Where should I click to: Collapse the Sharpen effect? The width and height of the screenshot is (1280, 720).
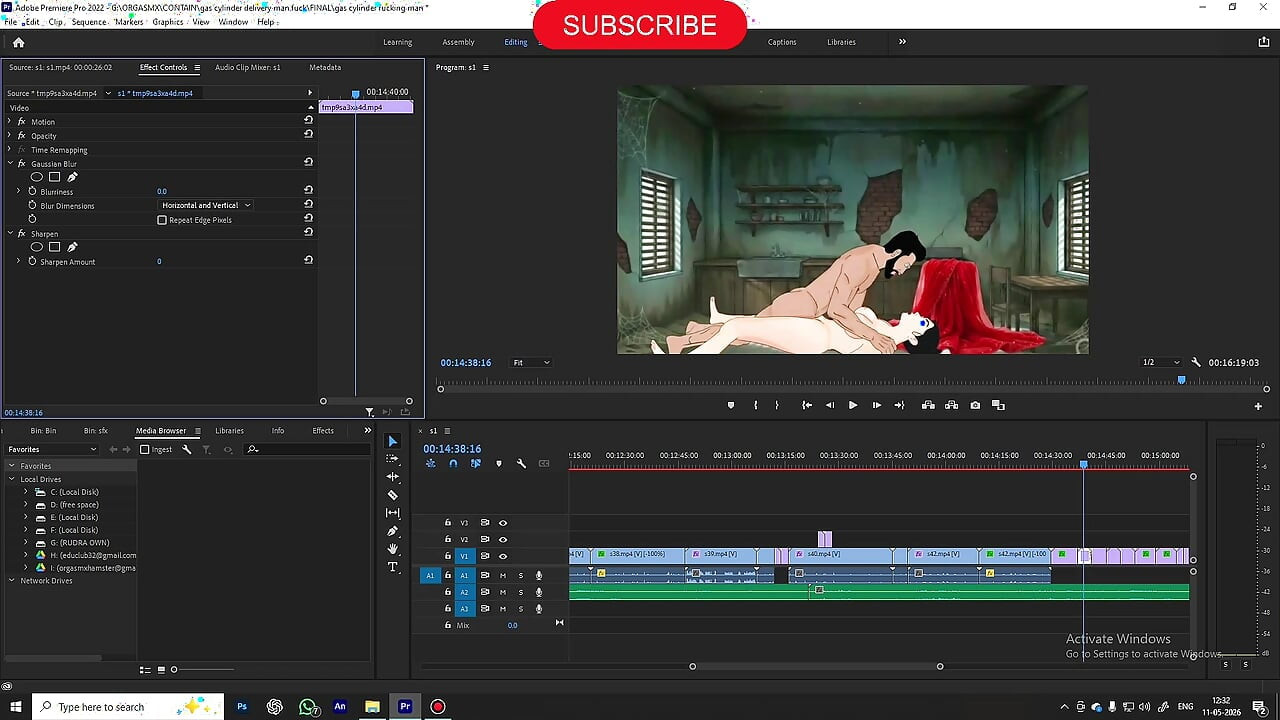[x=10, y=233]
